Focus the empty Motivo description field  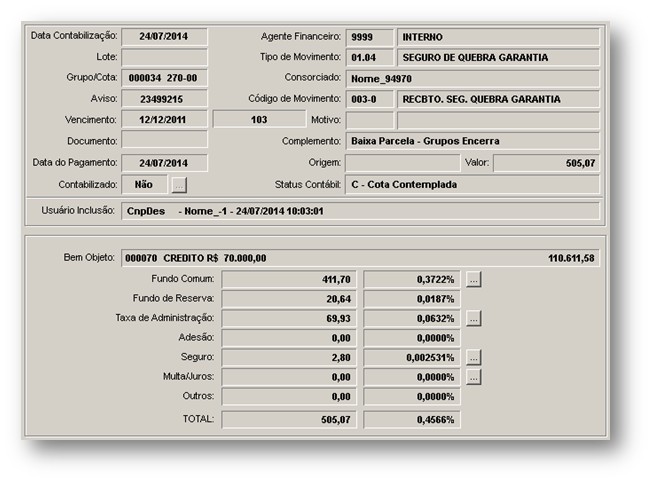pyautogui.click(x=499, y=120)
